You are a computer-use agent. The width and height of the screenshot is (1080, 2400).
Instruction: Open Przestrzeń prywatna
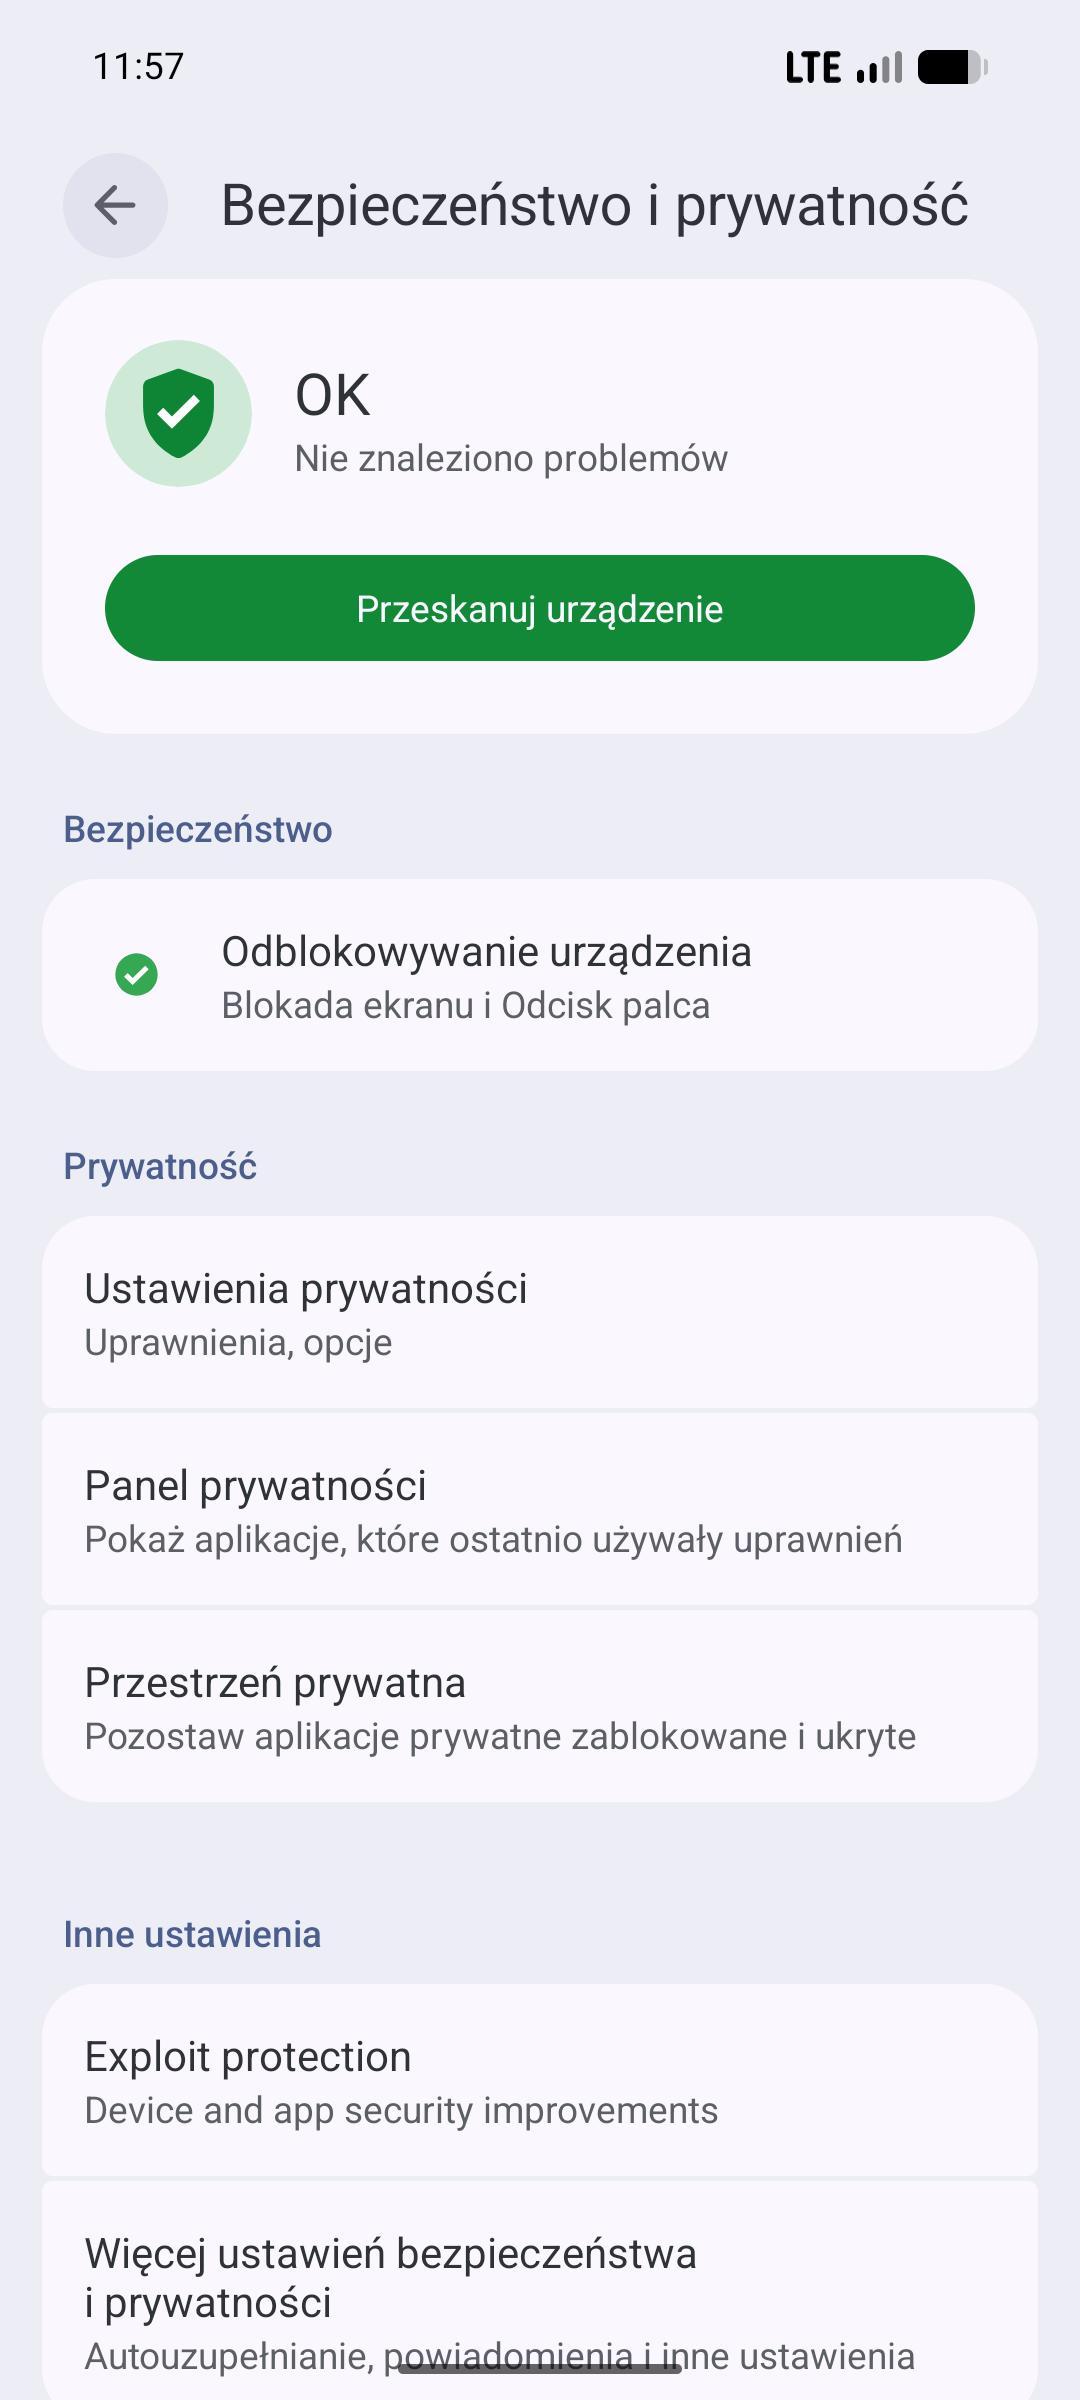[540, 1707]
